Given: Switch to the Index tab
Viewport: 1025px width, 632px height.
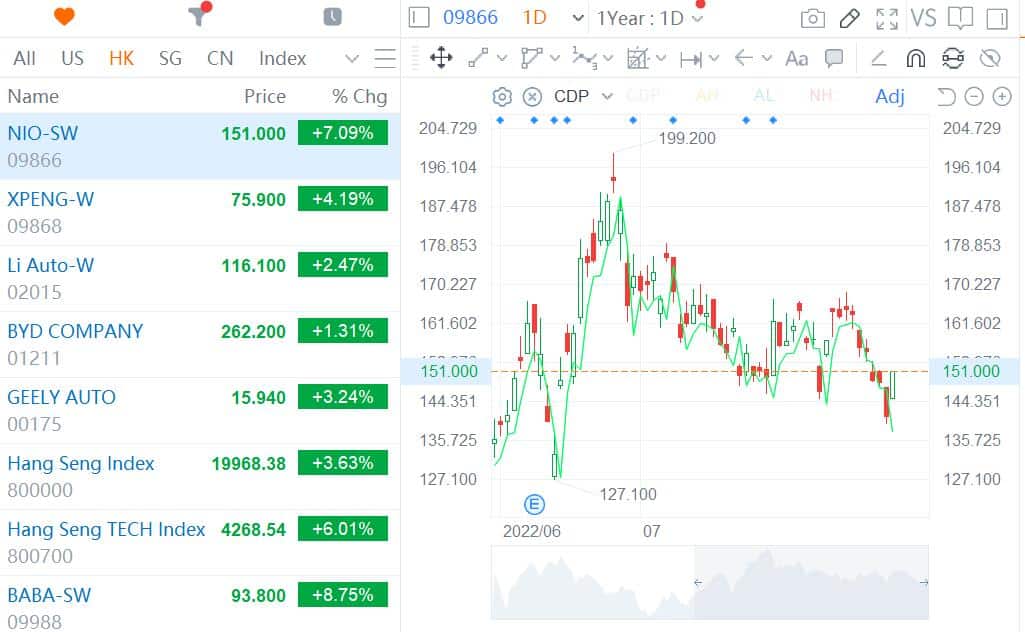Looking at the screenshot, I should point(281,58).
